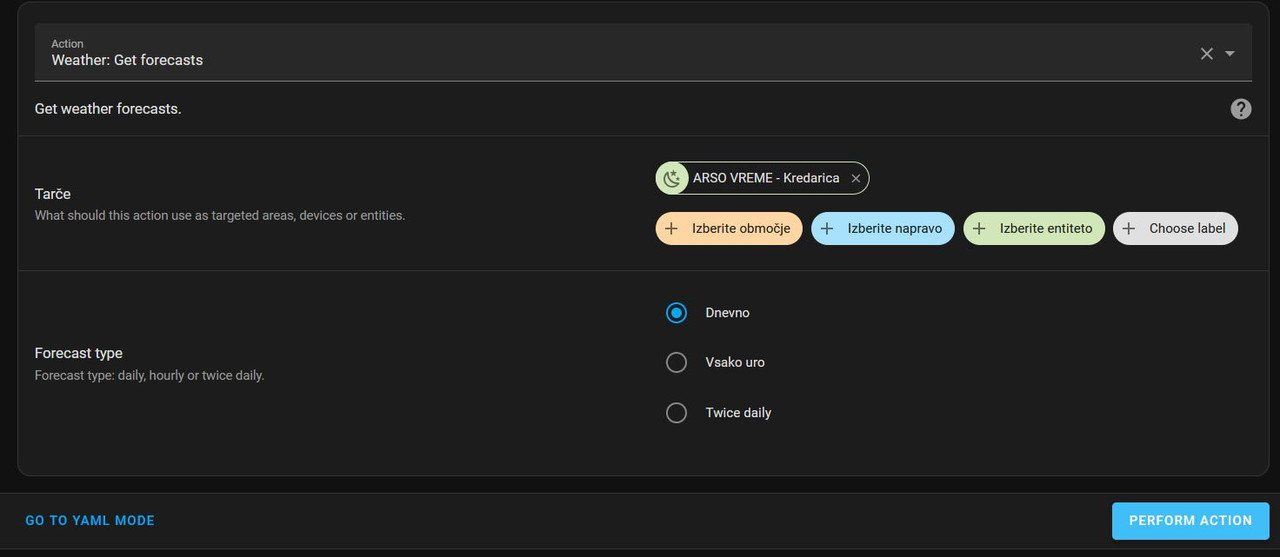Click the ARSO VREME - Kredarica chip label
This screenshot has width=1280, height=557.
click(x=766, y=178)
